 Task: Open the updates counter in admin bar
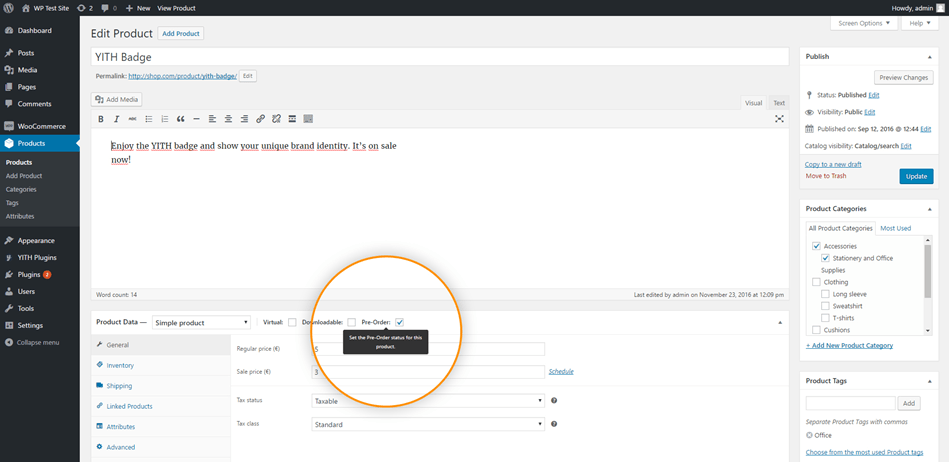click(85, 8)
